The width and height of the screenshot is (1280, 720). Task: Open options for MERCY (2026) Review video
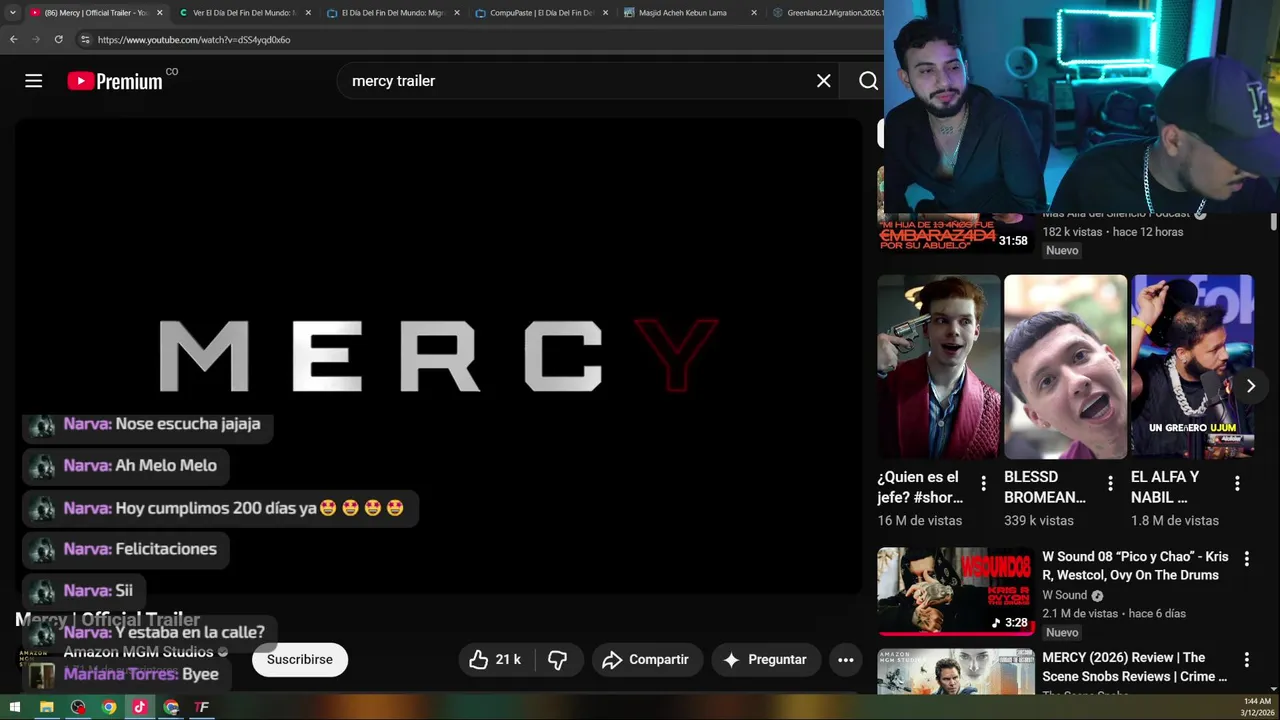1247,660
